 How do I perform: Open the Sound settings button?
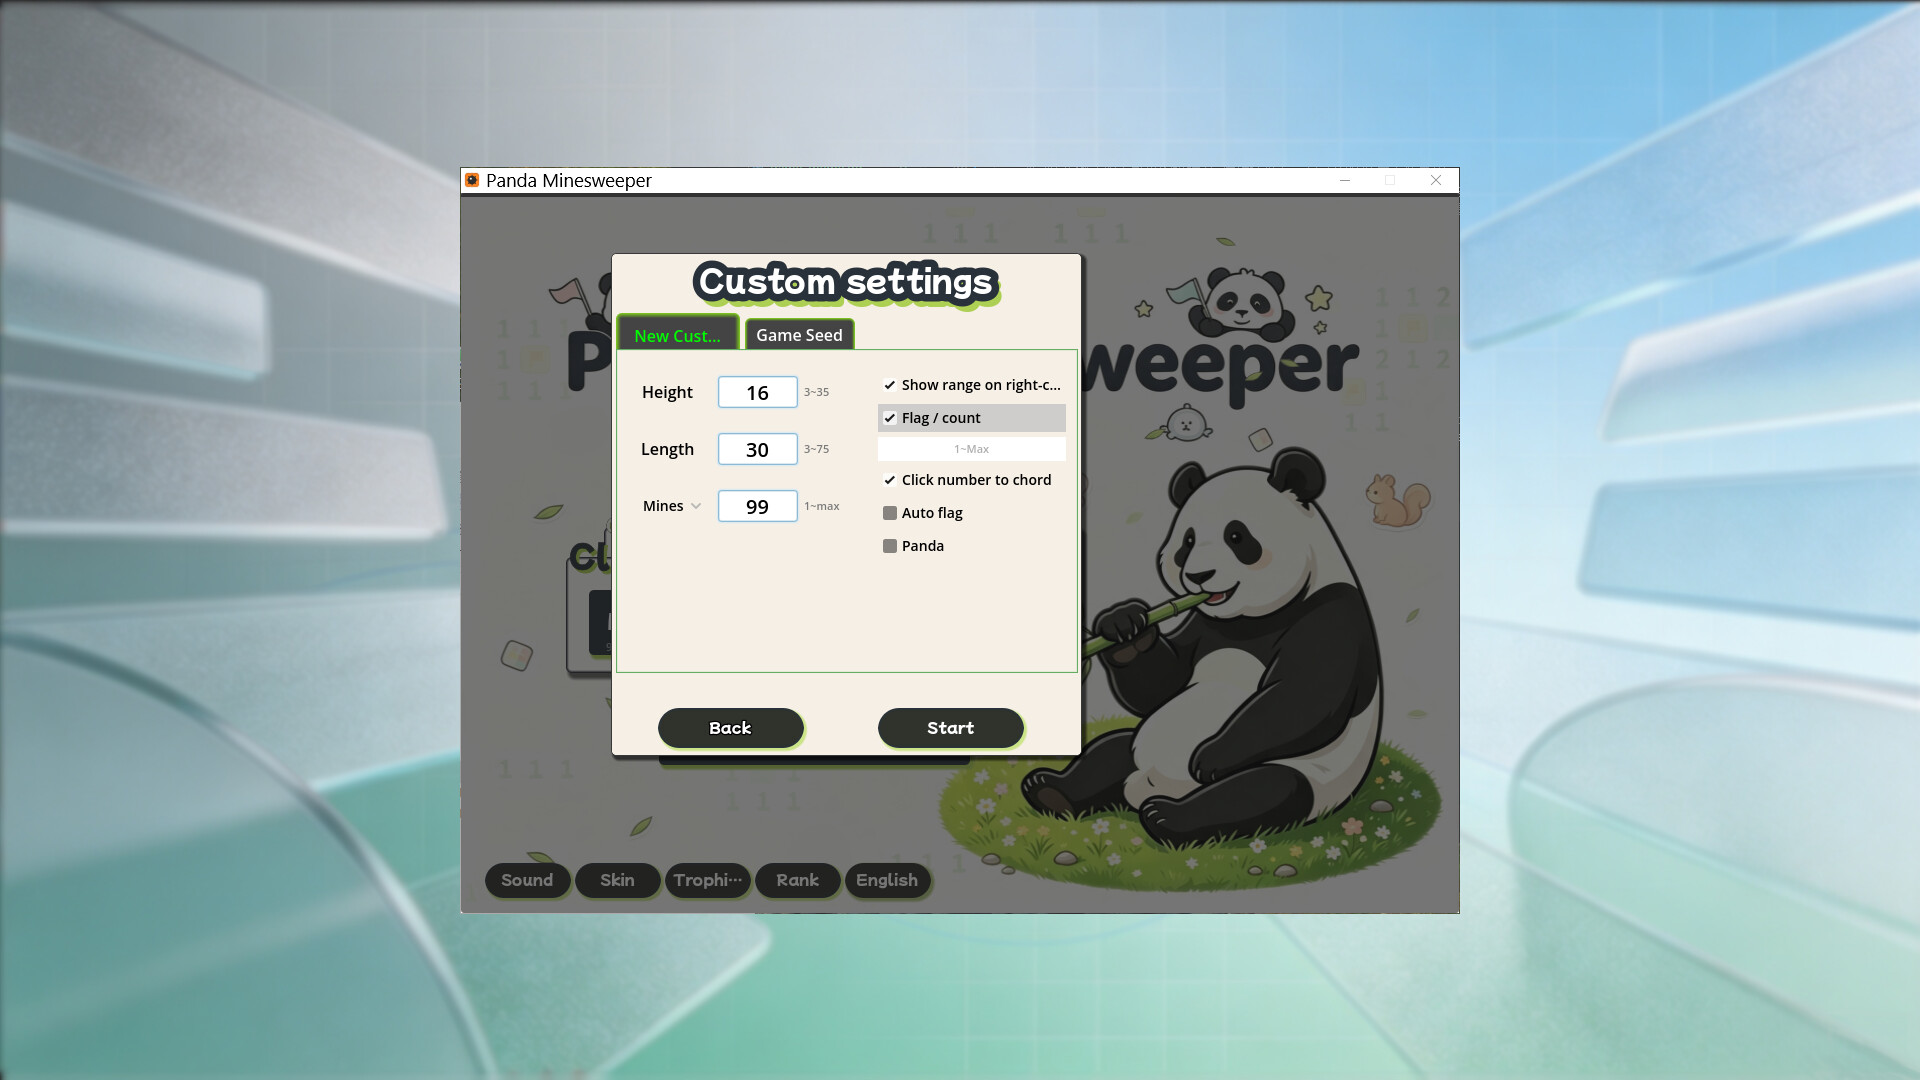[527, 880]
